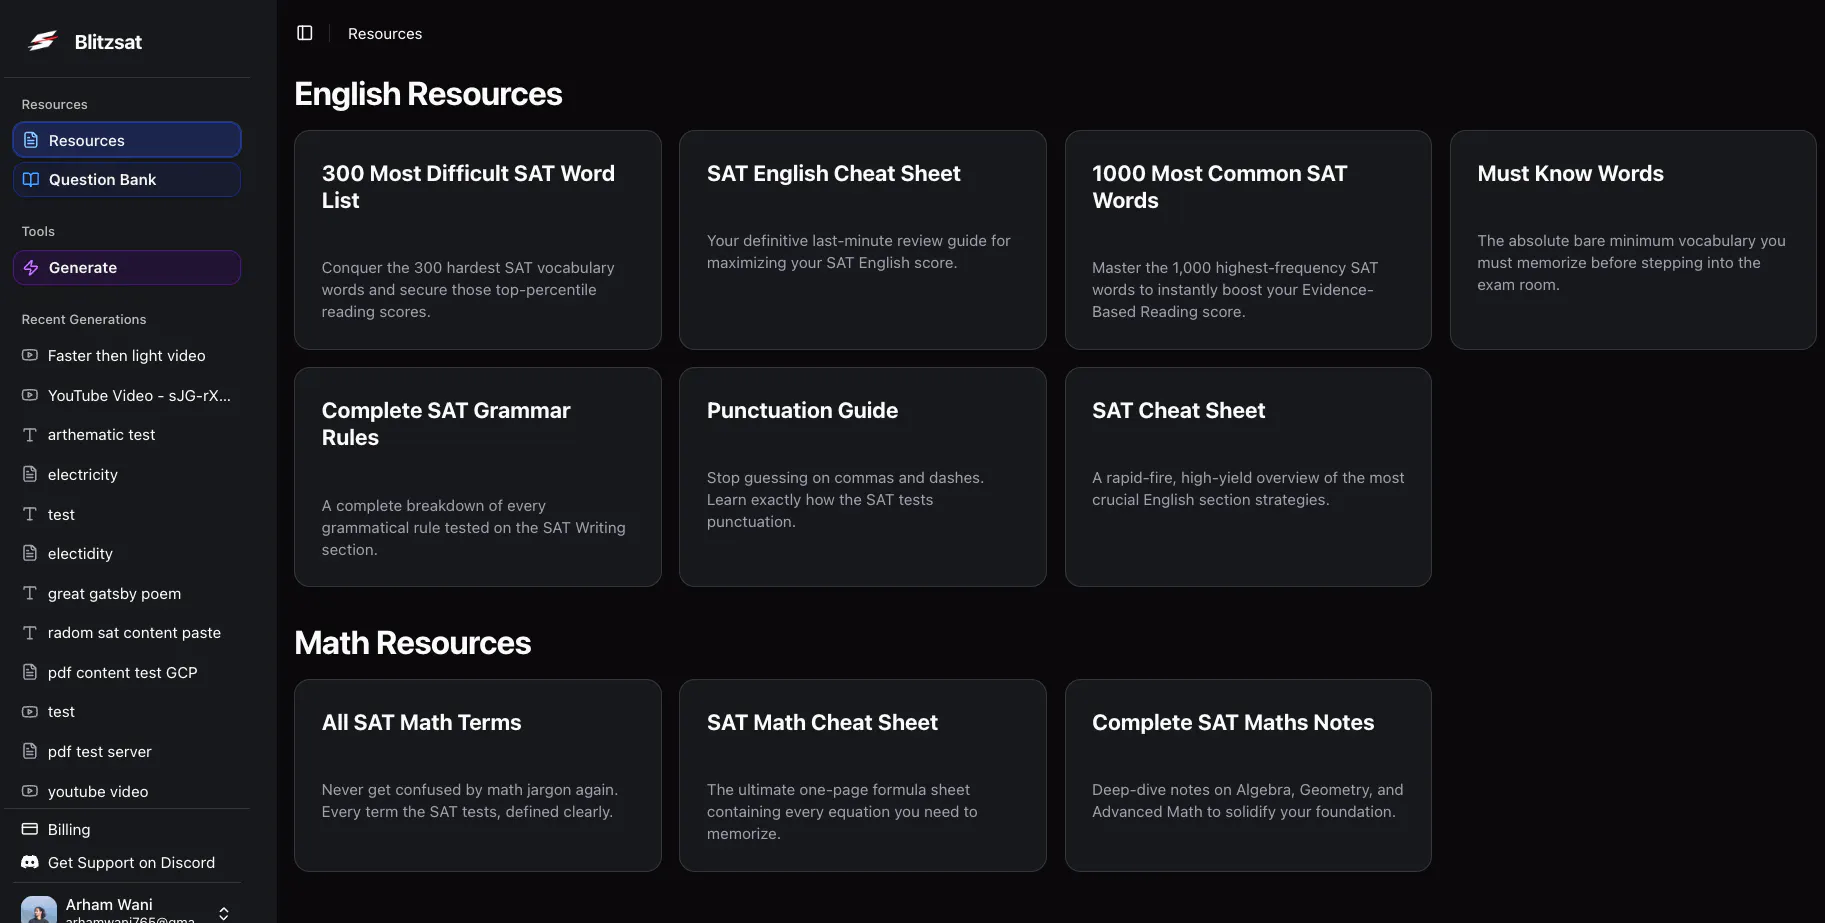Click Resources breadcrumb in header
This screenshot has width=1825, height=923.
click(385, 33)
